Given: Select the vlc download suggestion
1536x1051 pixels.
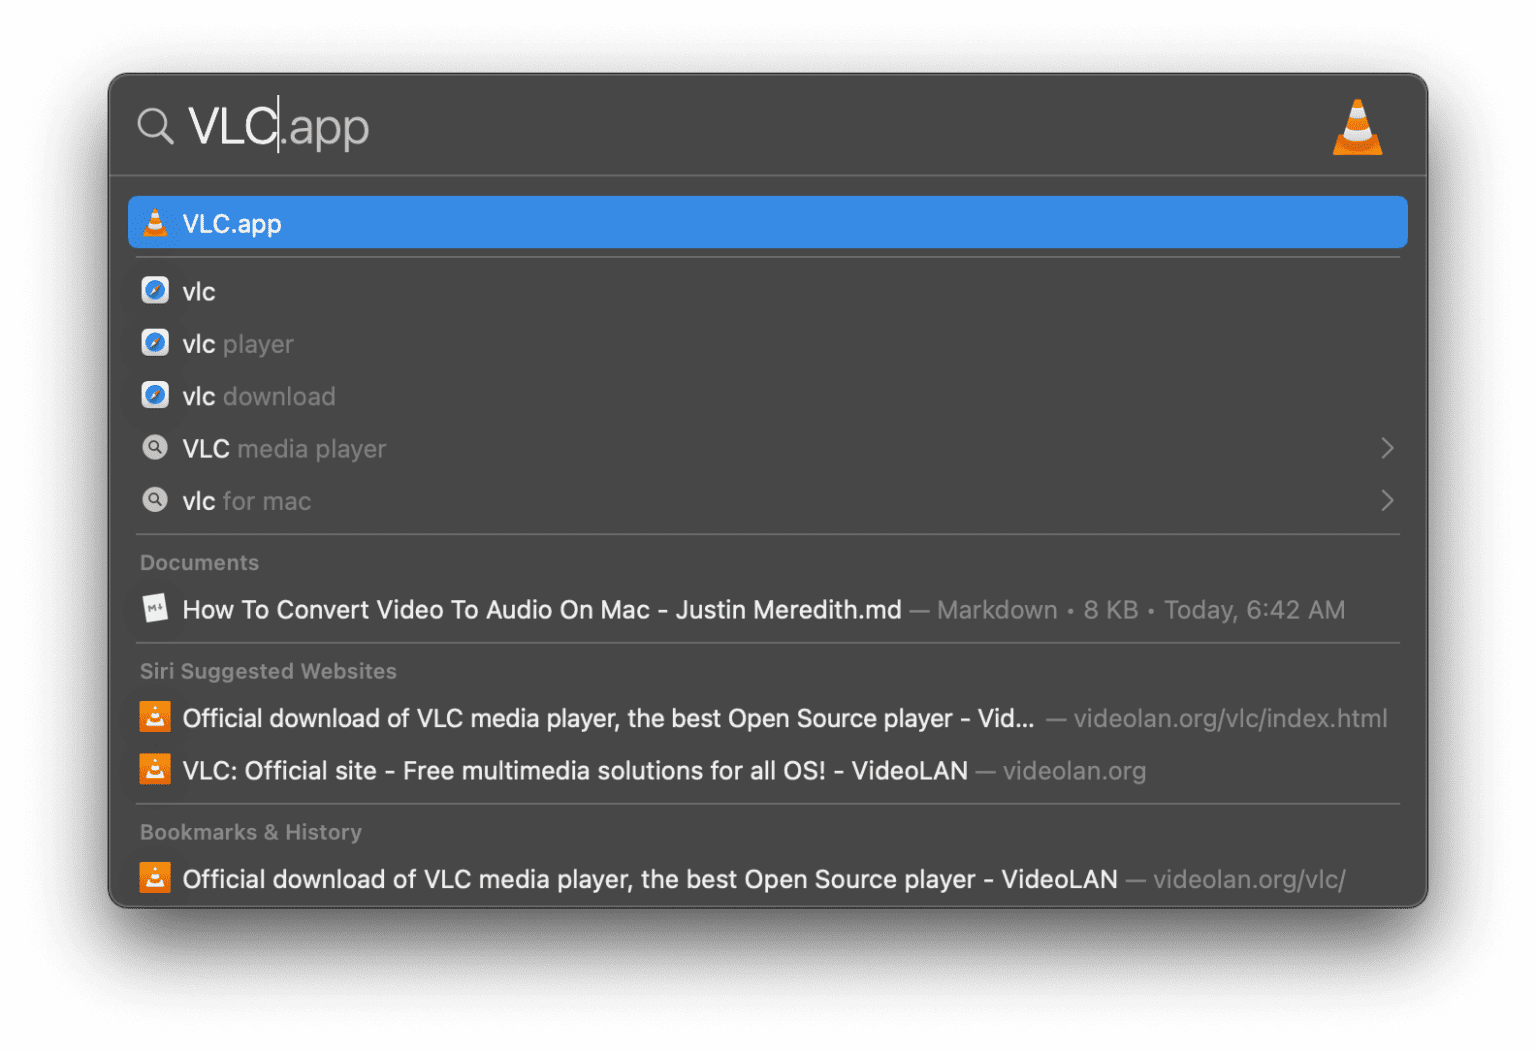Looking at the screenshot, I should [258, 395].
